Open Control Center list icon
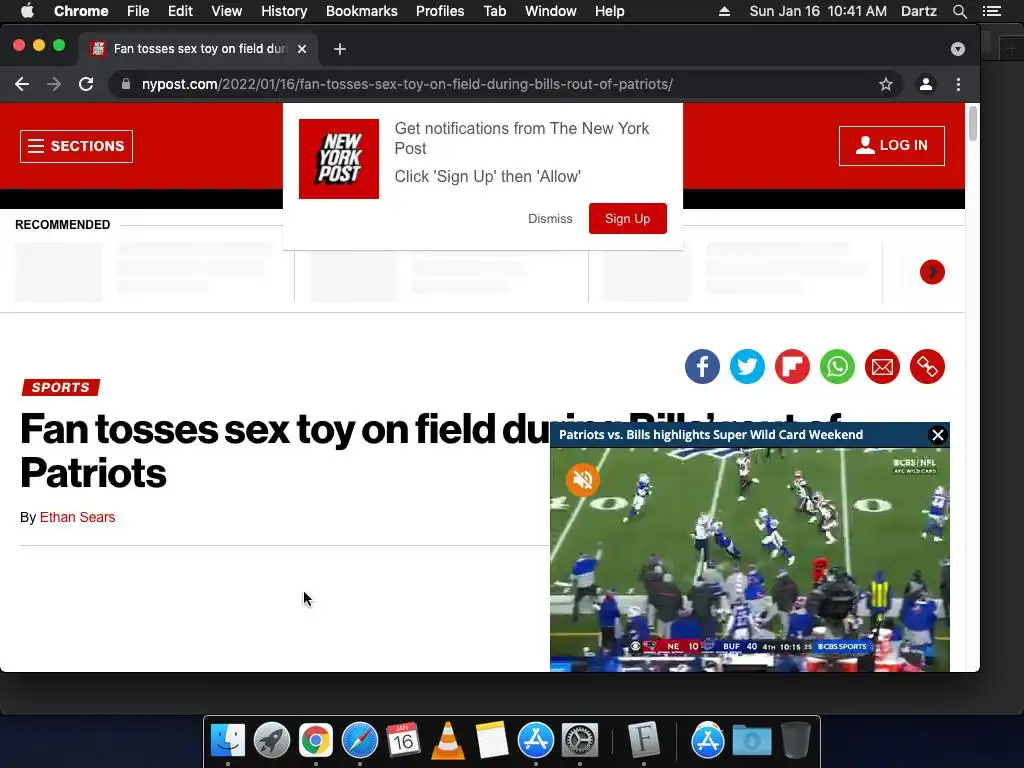The height and width of the screenshot is (768, 1024). pyautogui.click(x=991, y=11)
